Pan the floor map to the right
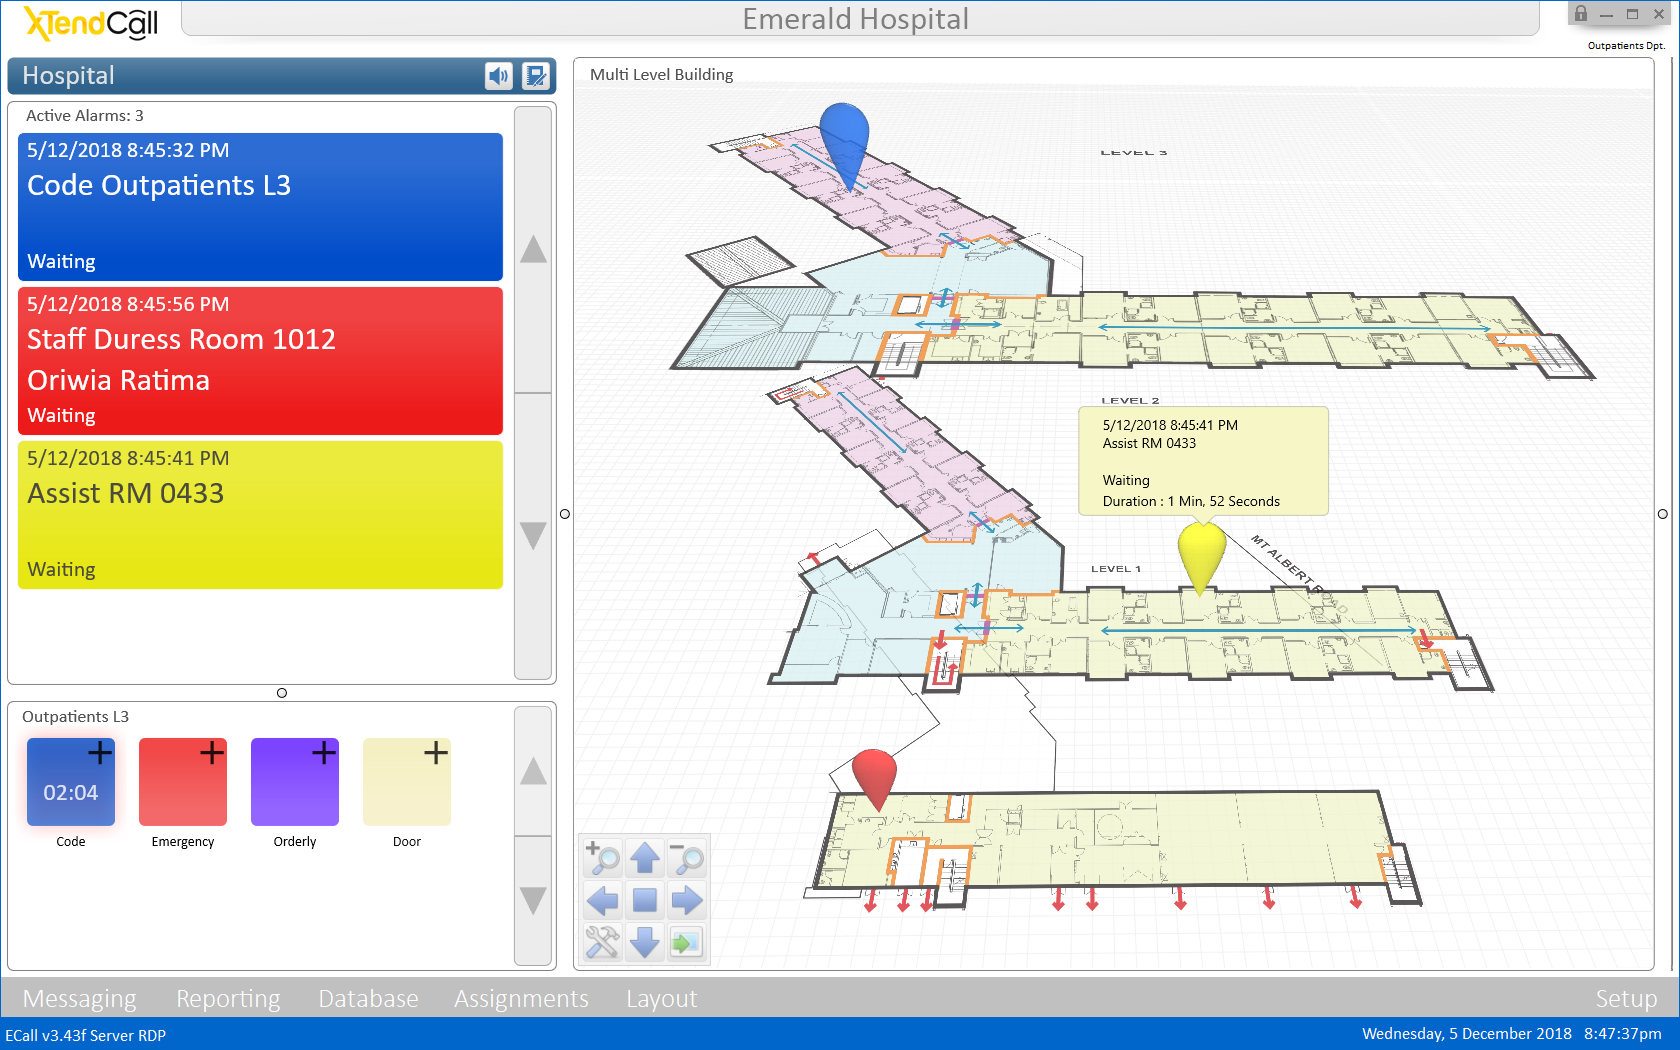 pyautogui.click(x=687, y=901)
